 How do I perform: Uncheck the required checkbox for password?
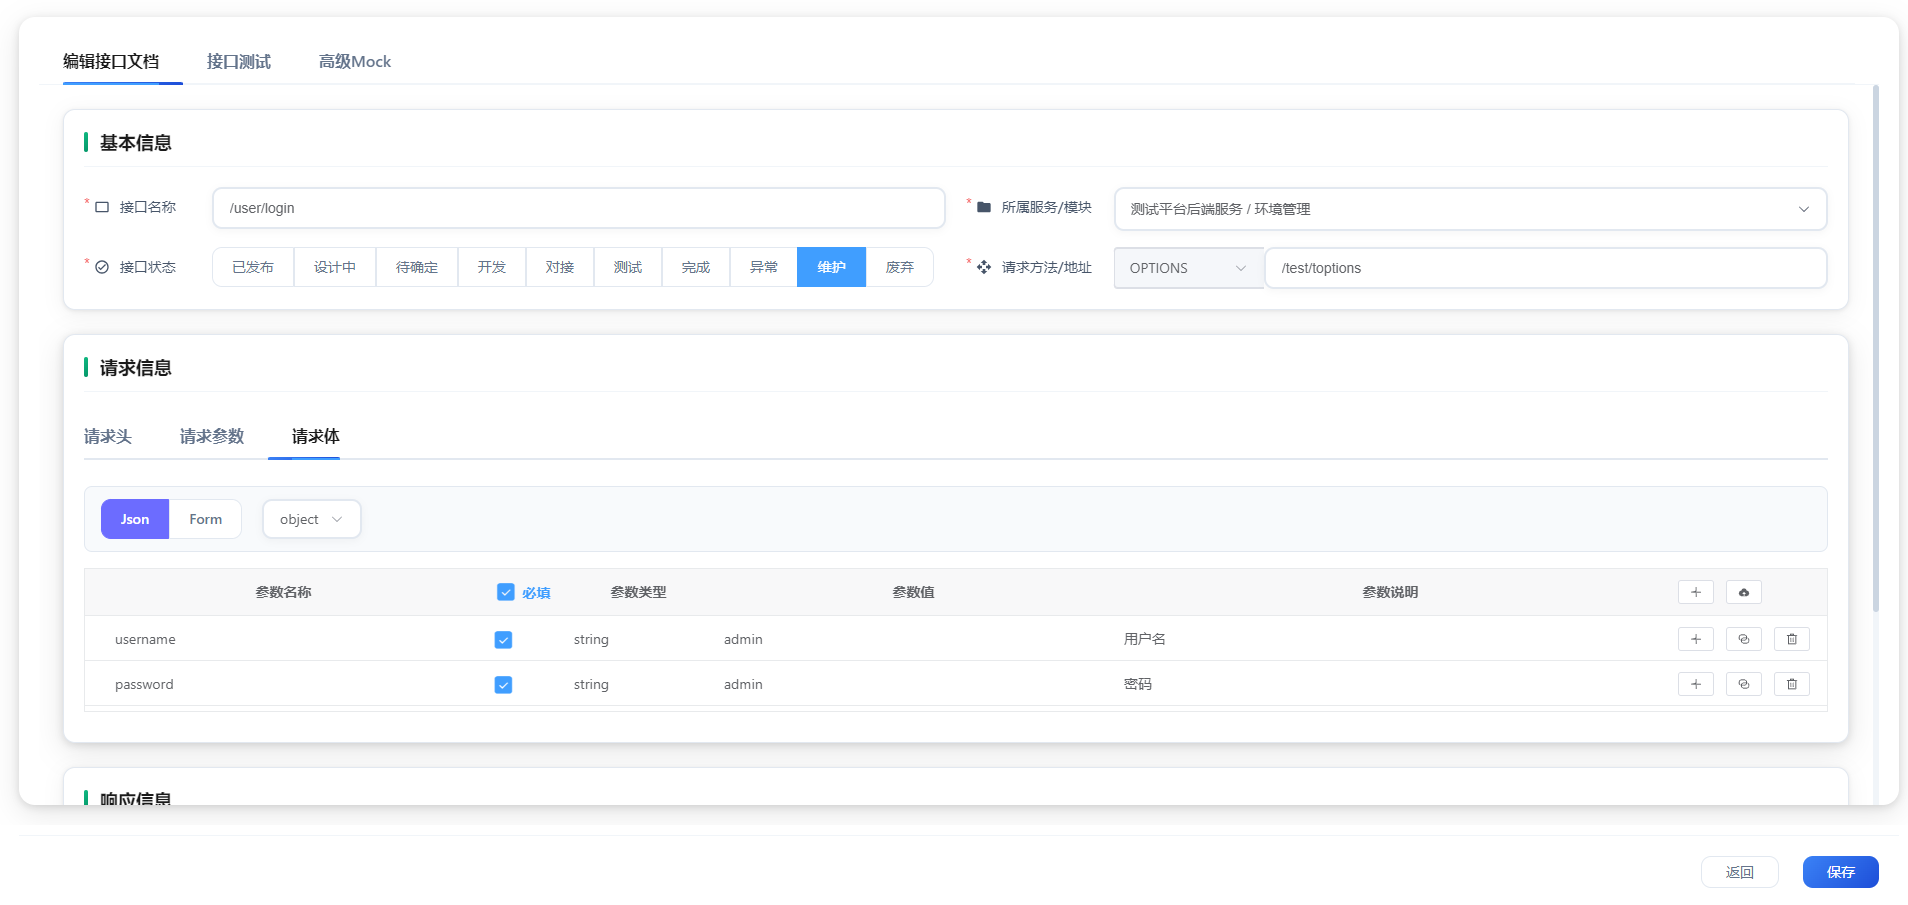pos(503,684)
